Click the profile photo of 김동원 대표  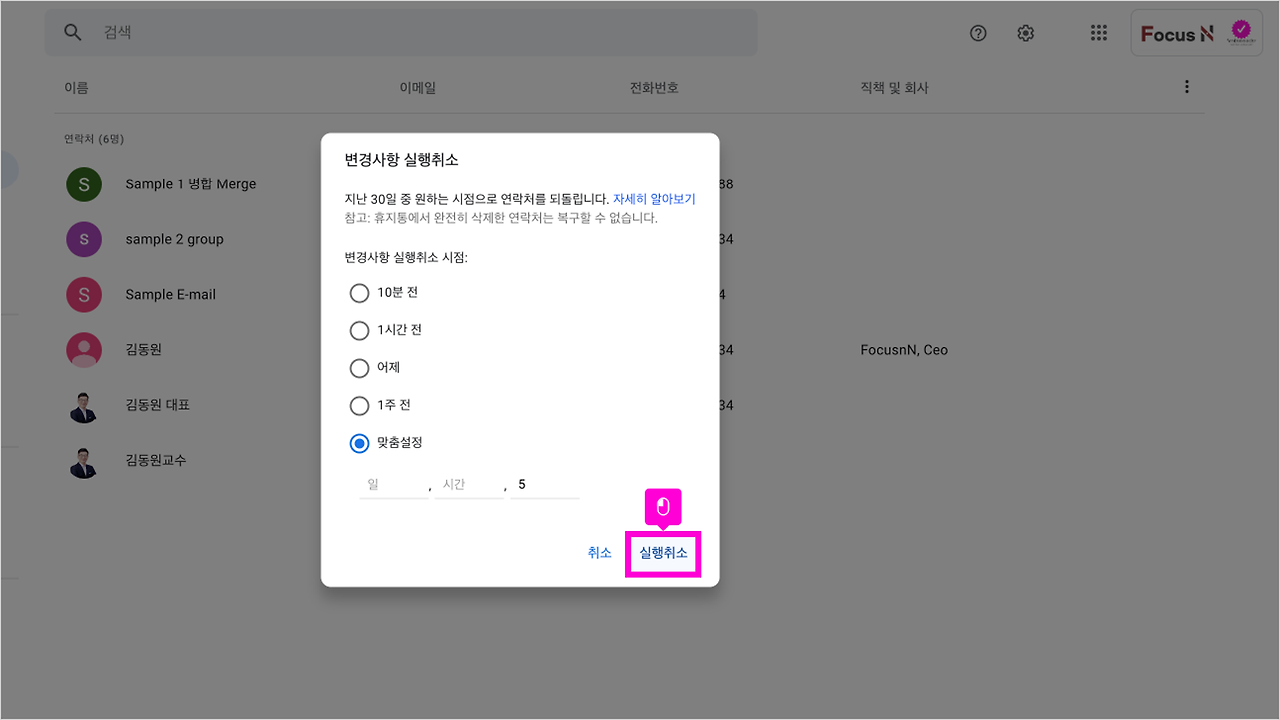(84, 405)
